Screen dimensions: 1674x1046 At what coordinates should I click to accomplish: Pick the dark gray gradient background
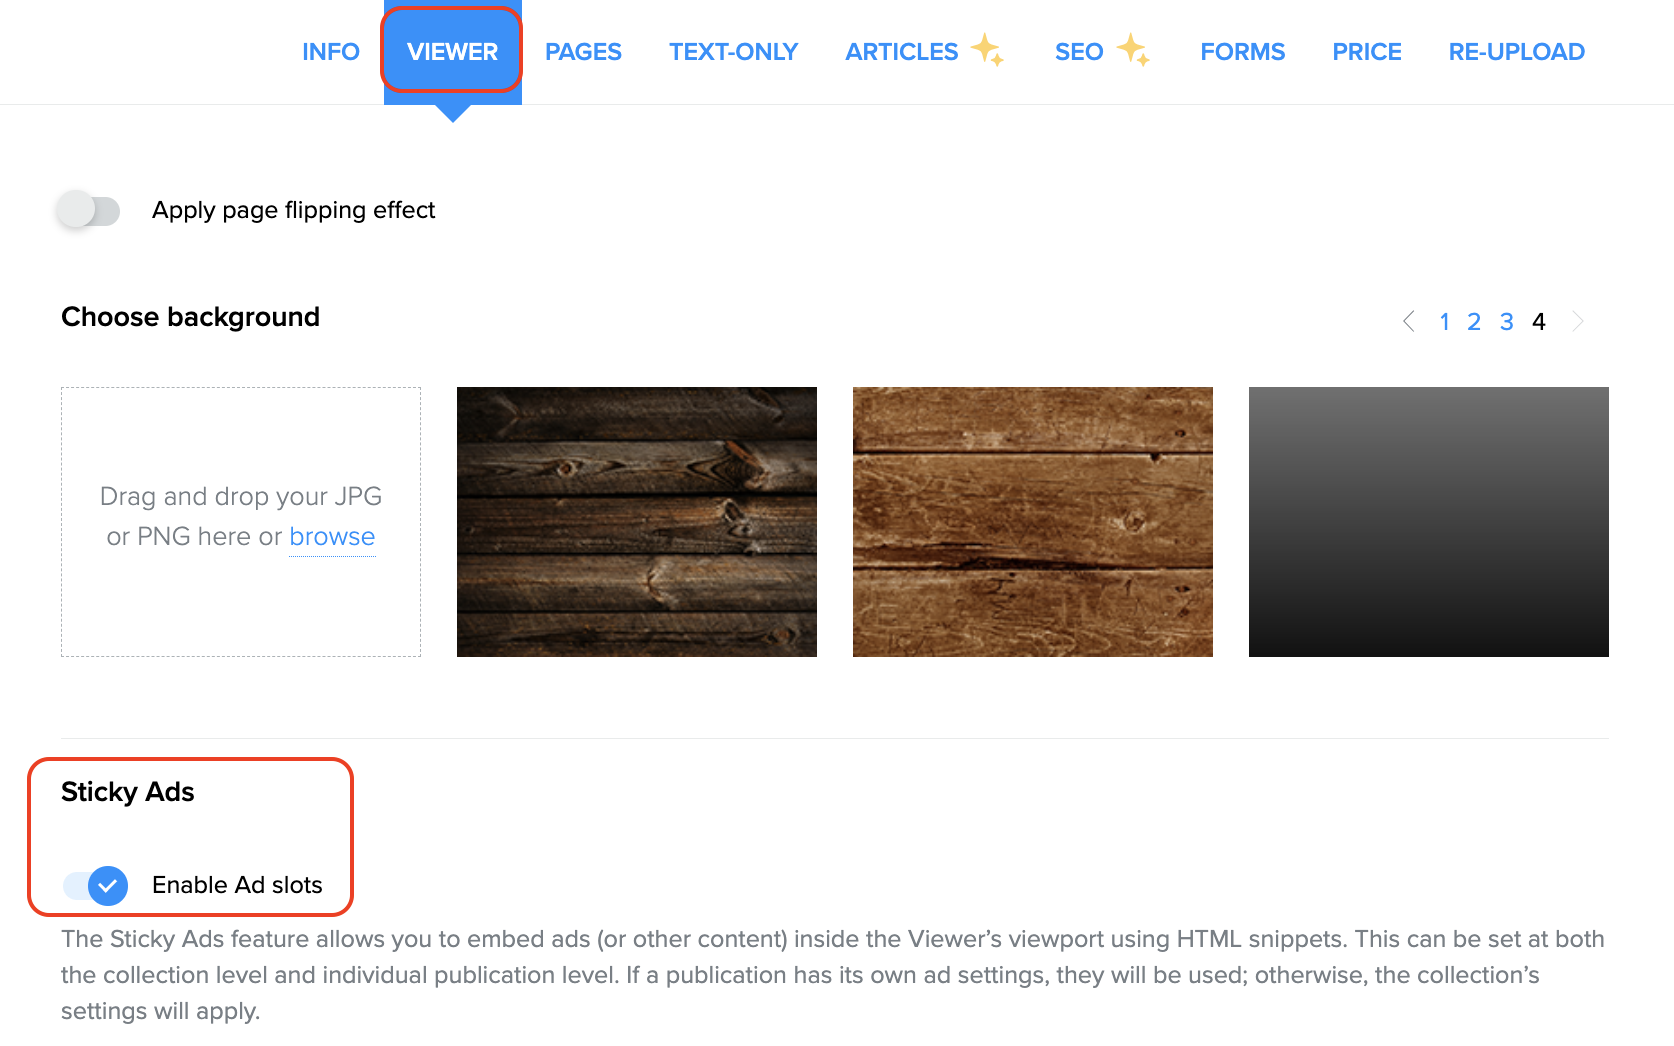pyautogui.click(x=1429, y=522)
